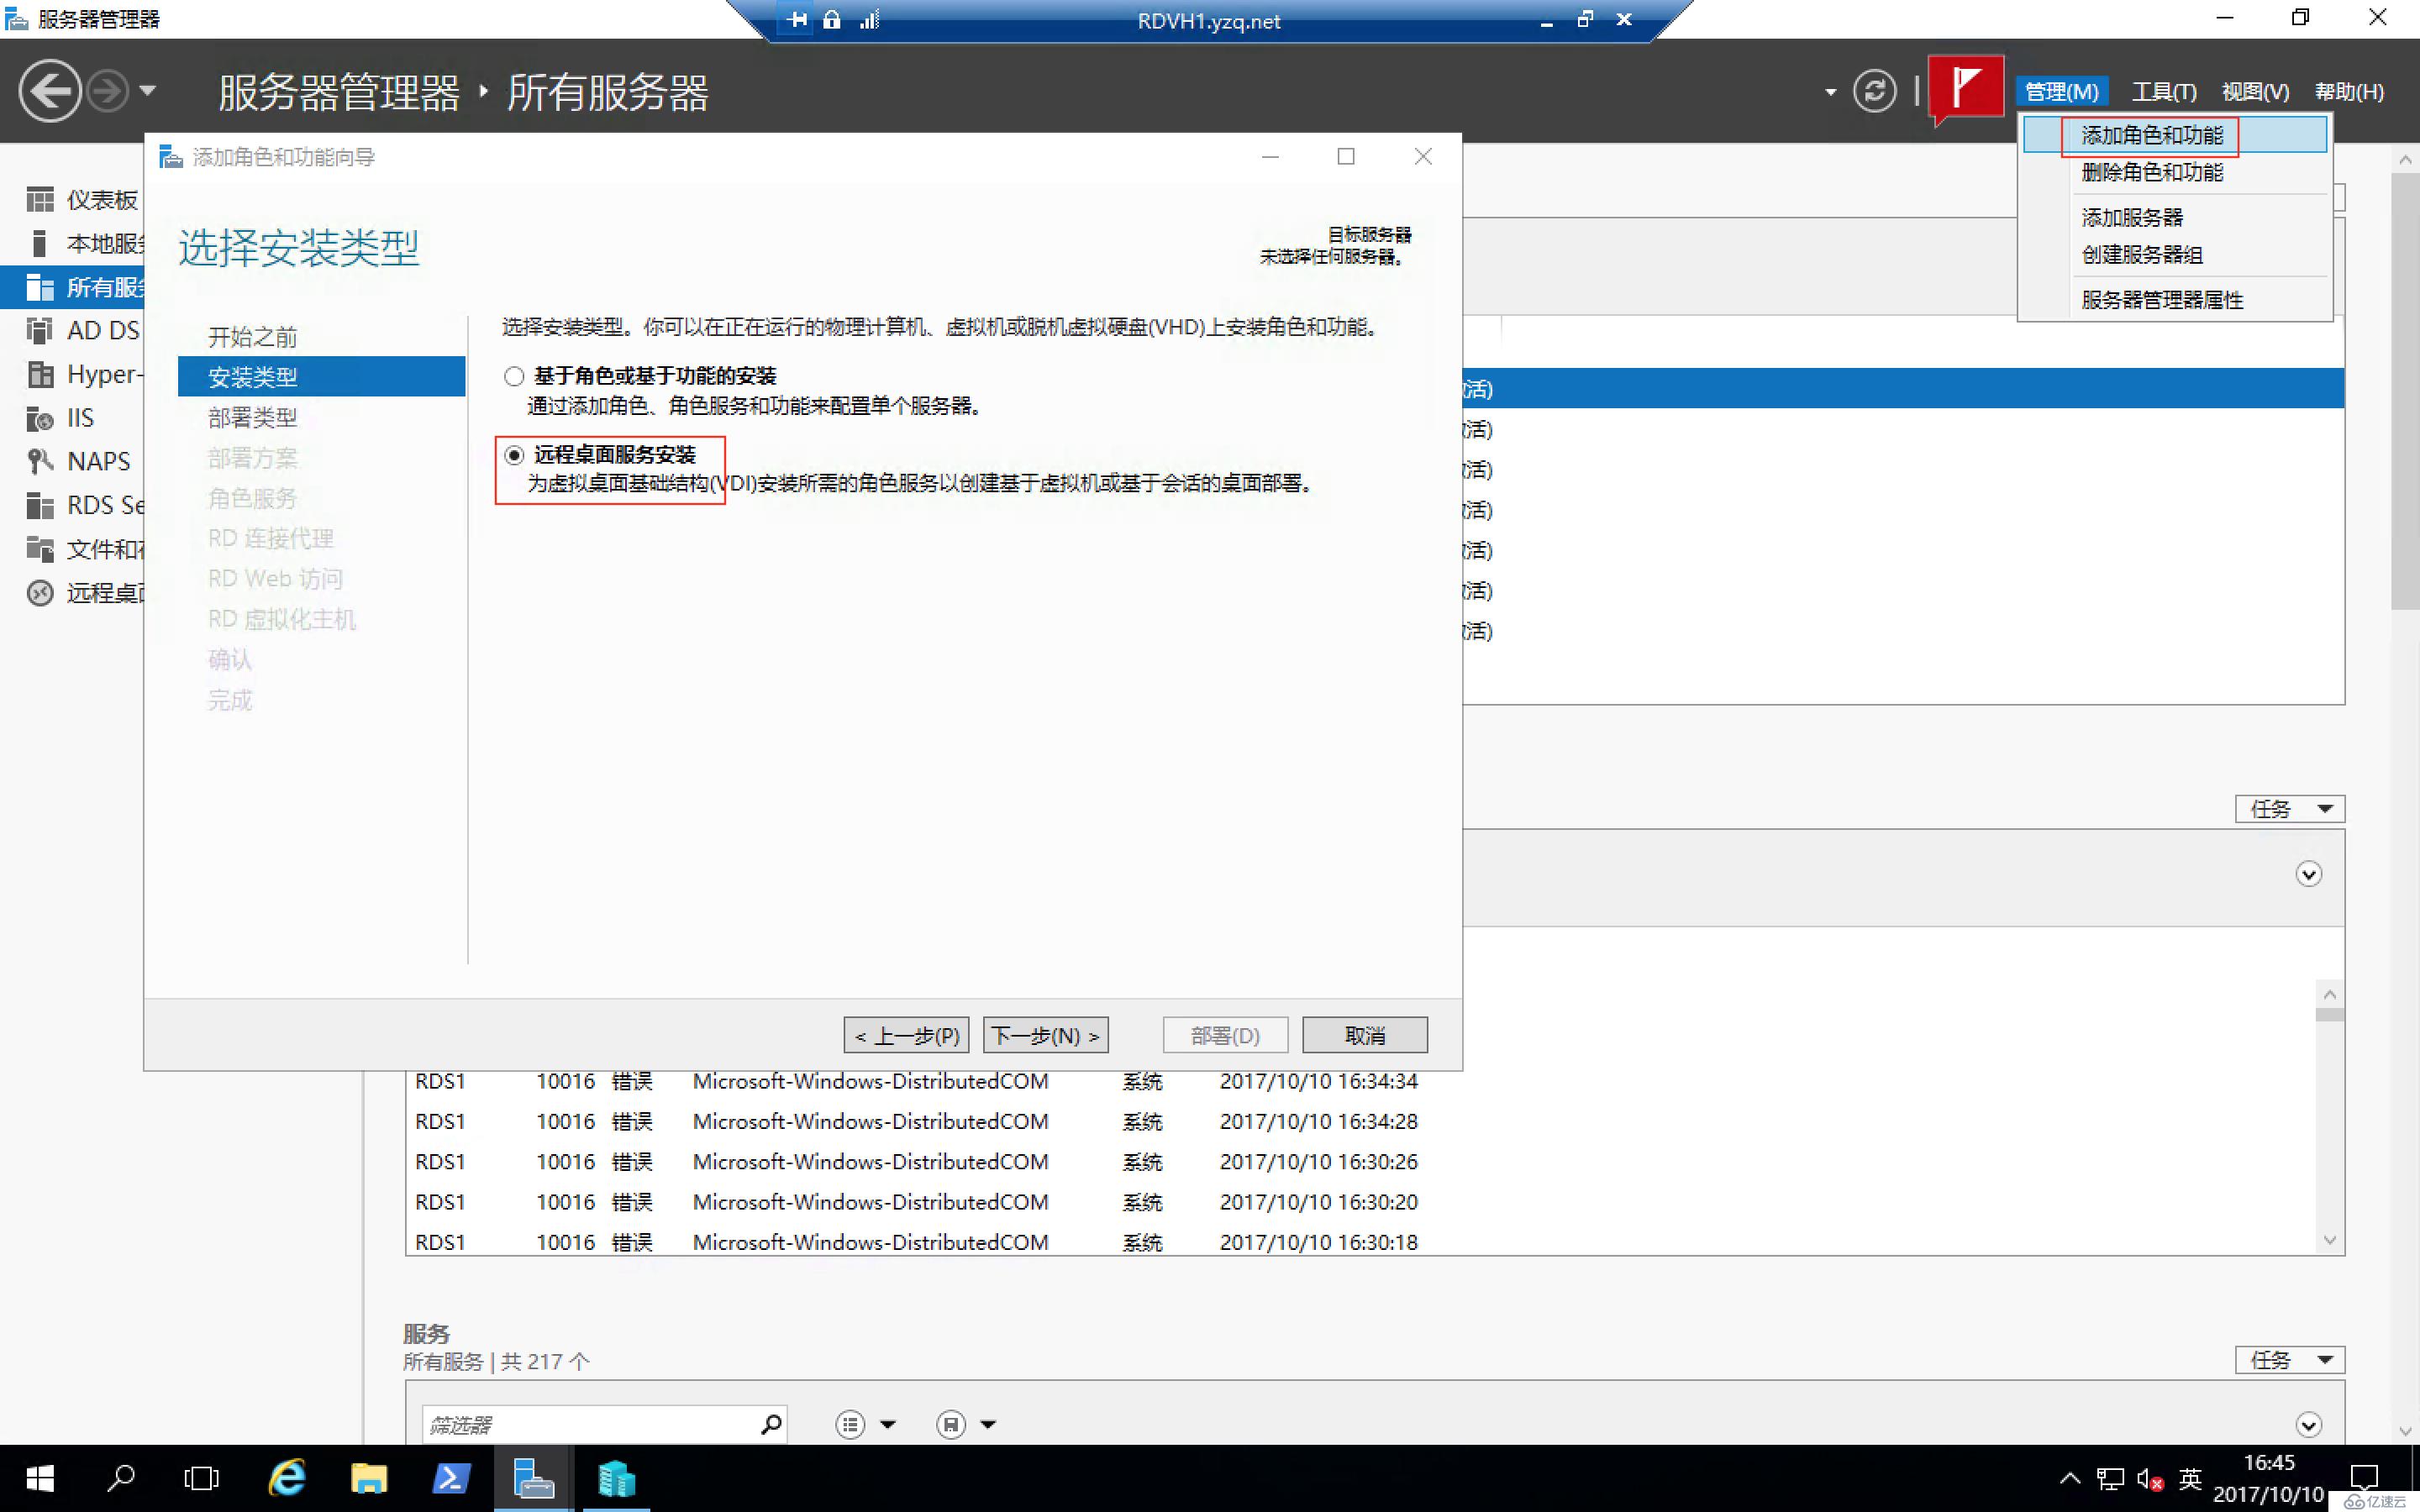Image resolution: width=2420 pixels, height=1512 pixels.
Task: Click the search magnifier in services filter
Action: click(x=771, y=1424)
